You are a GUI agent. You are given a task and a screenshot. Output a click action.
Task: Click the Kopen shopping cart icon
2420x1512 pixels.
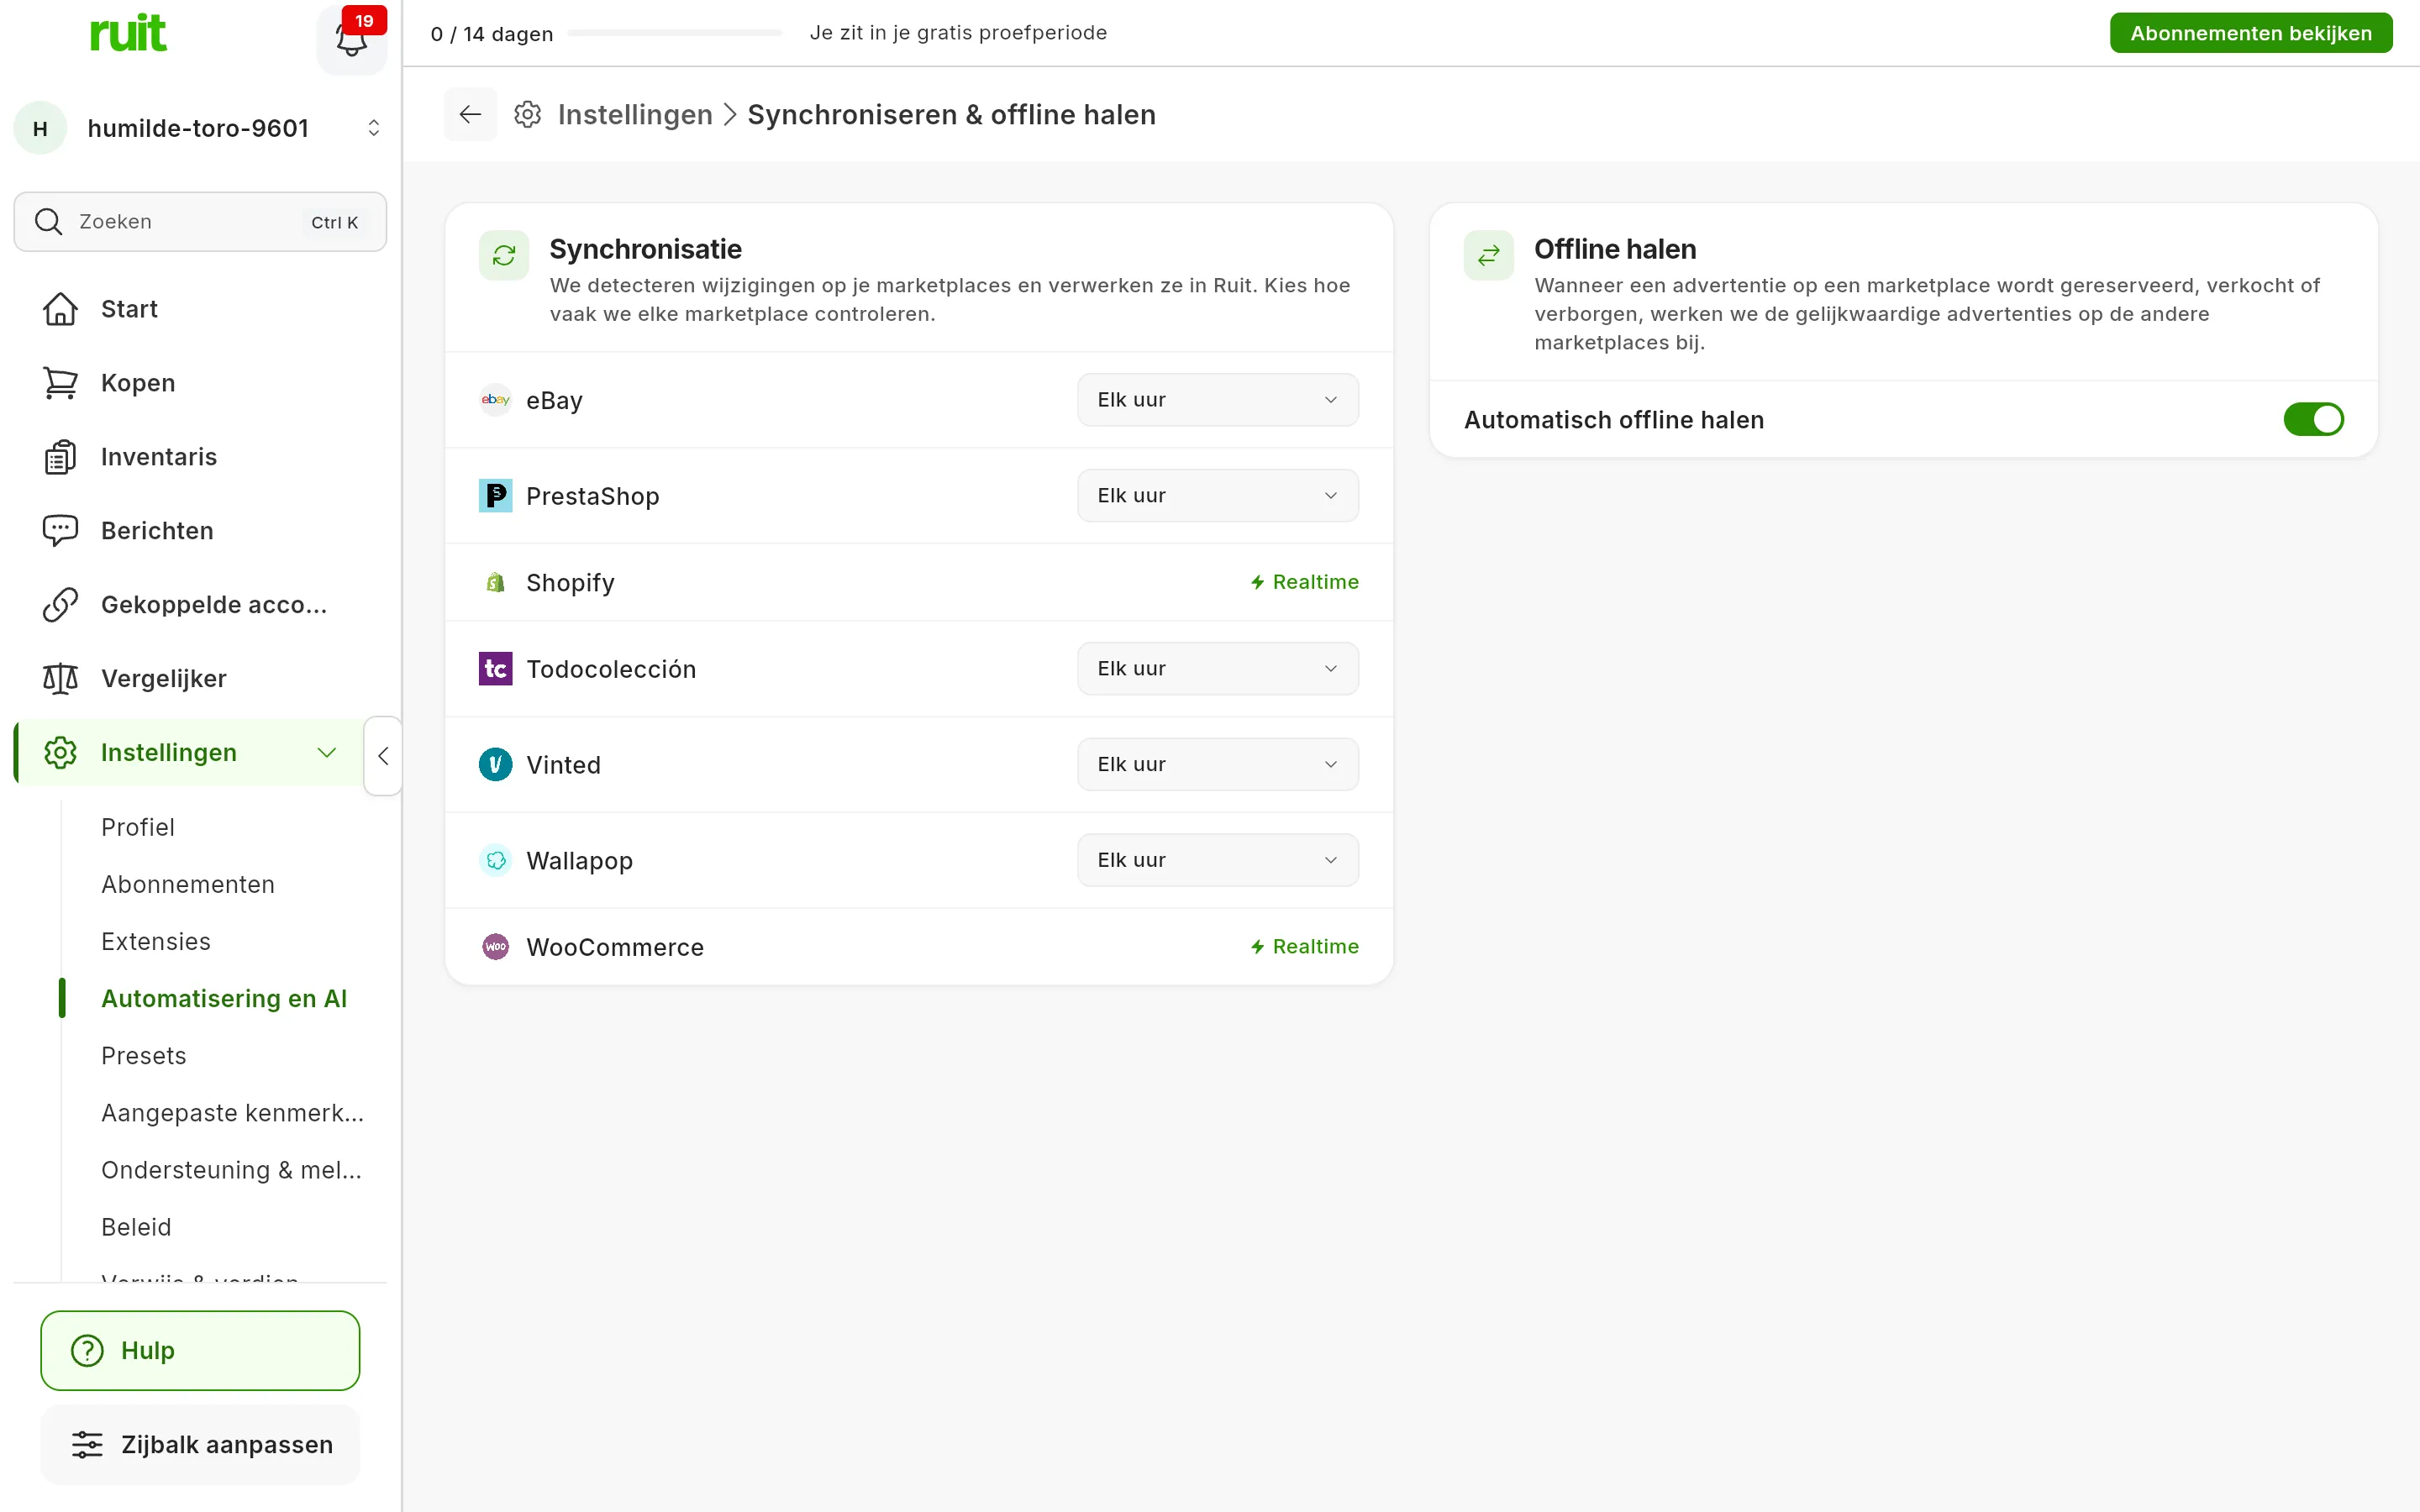pyautogui.click(x=60, y=383)
